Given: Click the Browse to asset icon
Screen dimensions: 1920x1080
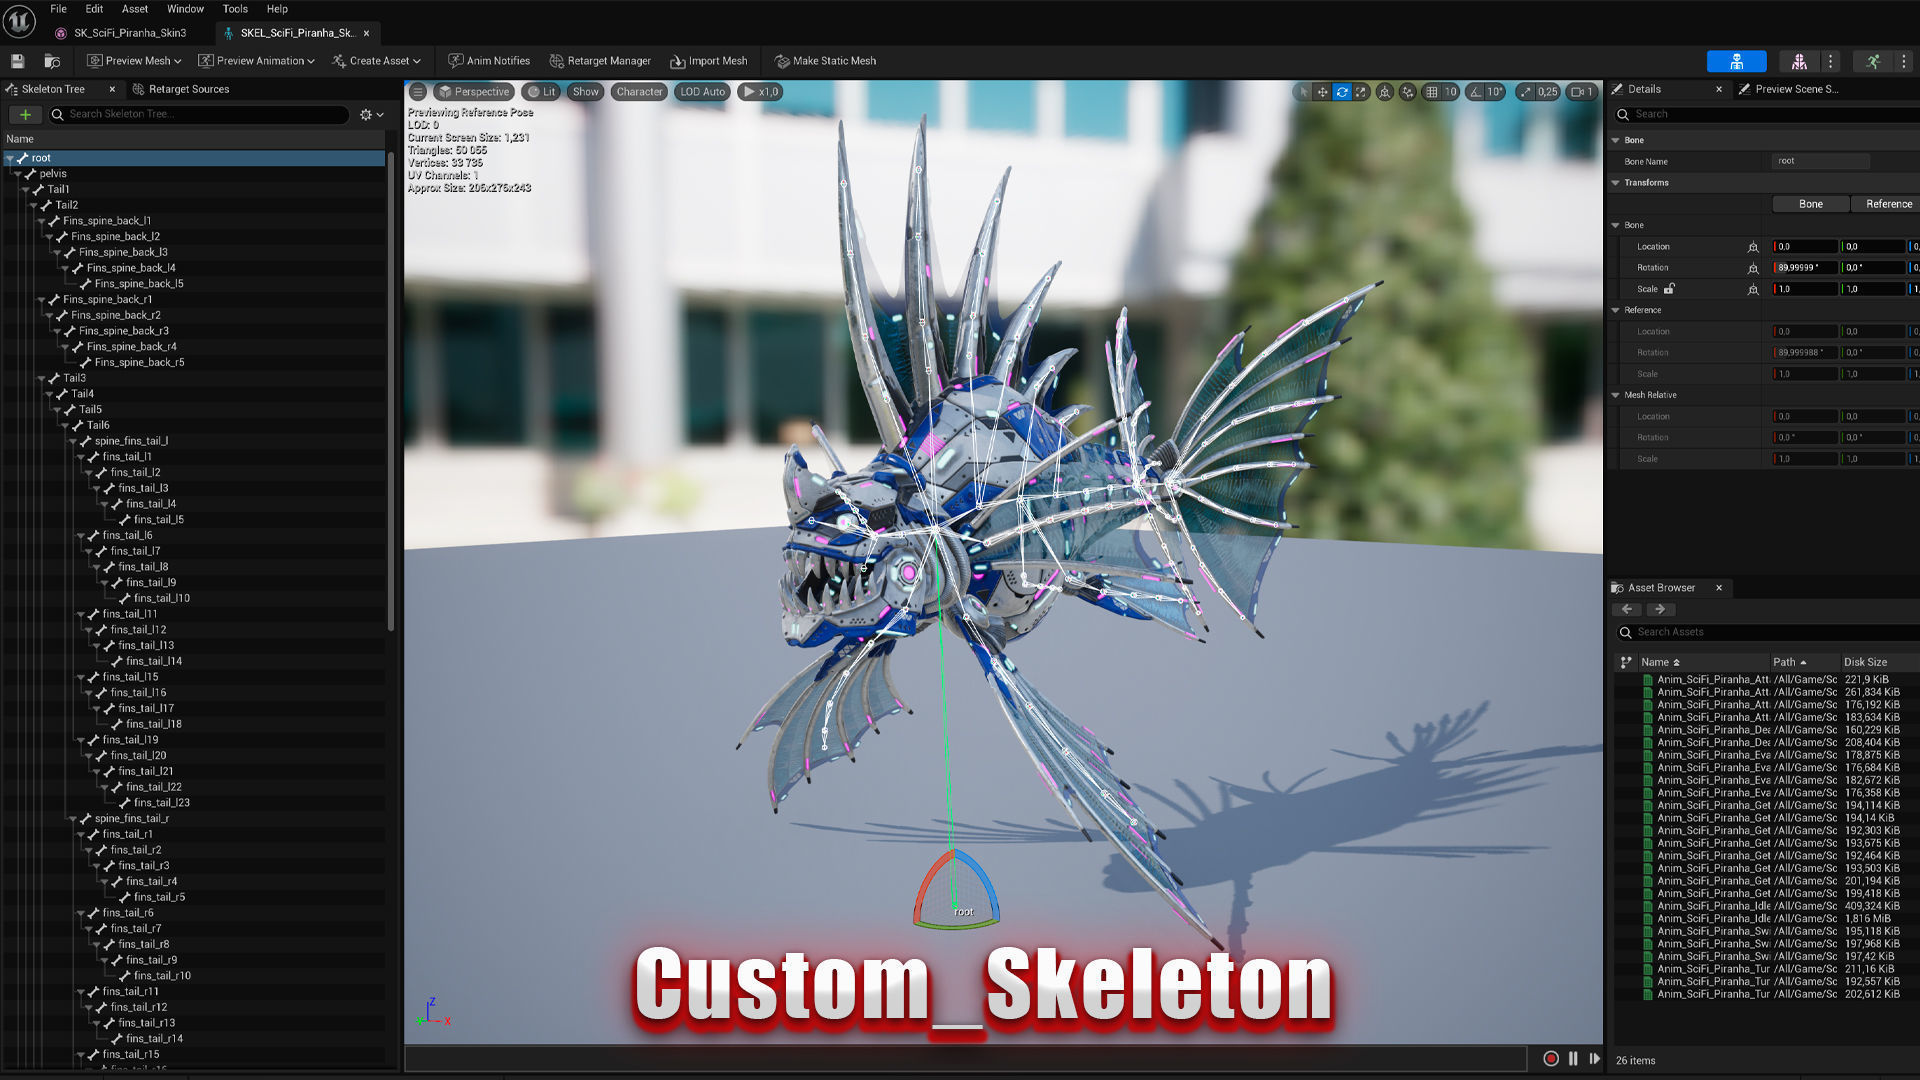Looking at the screenshot, I should (x=52, y=61).
